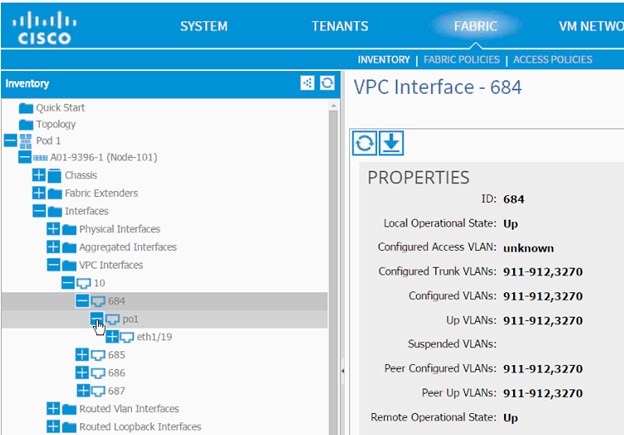Viewport: 624px width, 435px height.
Task: Select VPC Interfaces tree item
Action: [111, 265]
